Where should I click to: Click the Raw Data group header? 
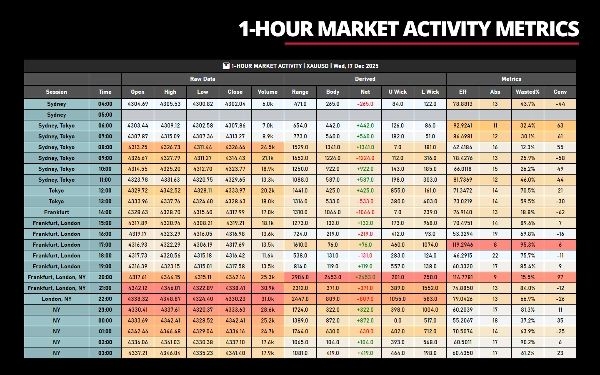203,79
